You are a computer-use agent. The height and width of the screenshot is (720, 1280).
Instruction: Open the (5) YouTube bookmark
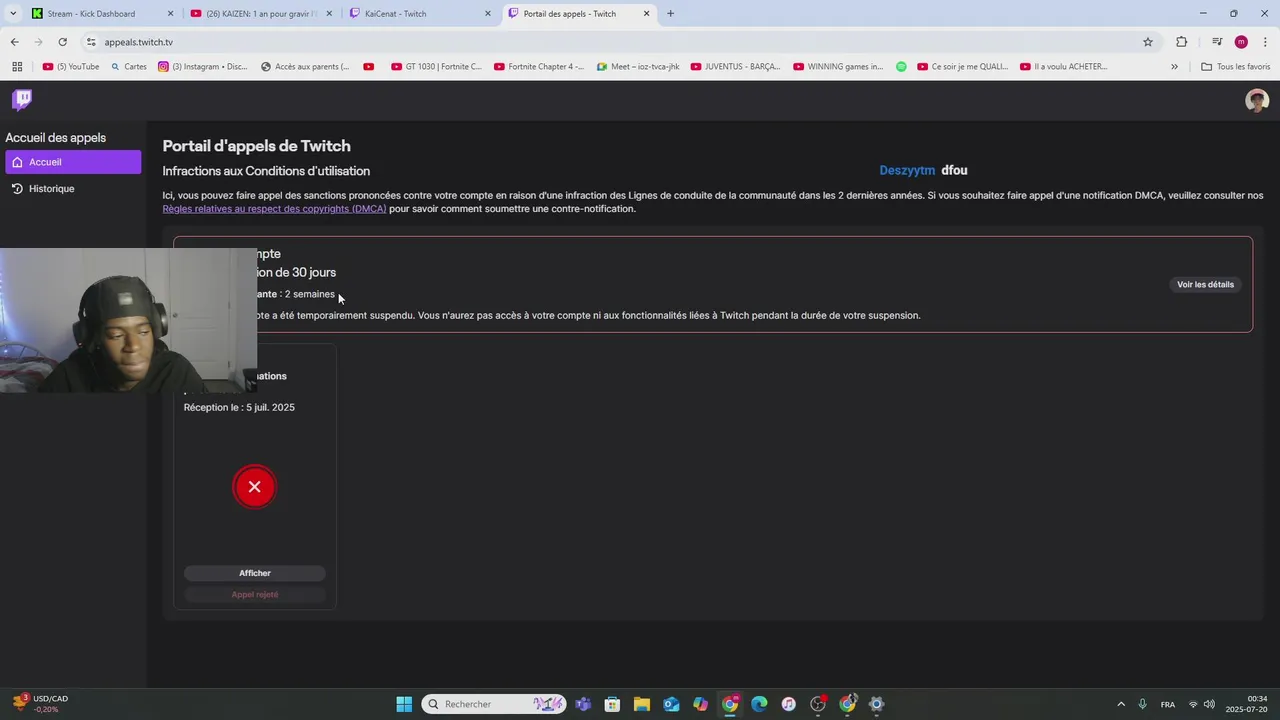[x=71, y=67]
